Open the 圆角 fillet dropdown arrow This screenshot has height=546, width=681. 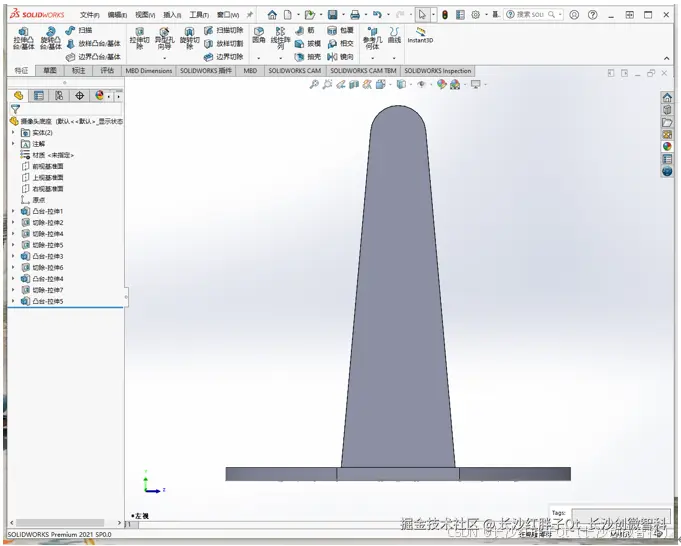[x=259, y=58]
